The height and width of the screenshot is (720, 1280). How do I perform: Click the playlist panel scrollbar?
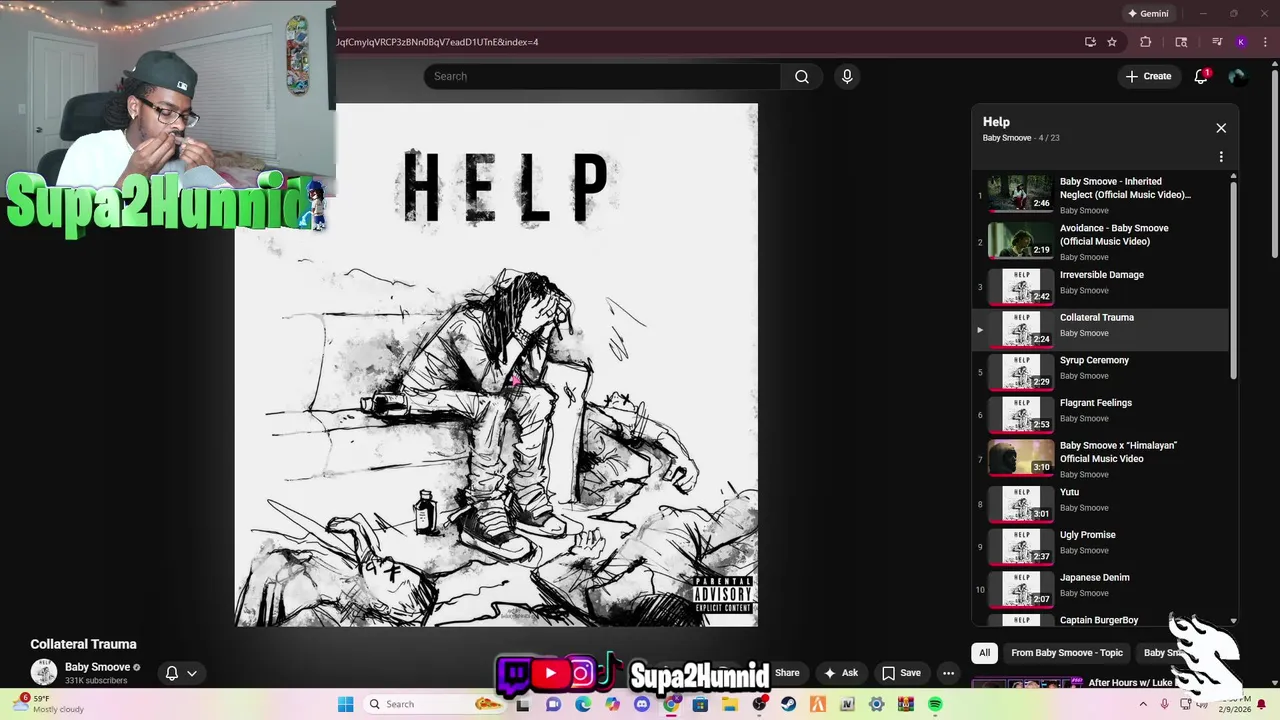click(1233, 280)
